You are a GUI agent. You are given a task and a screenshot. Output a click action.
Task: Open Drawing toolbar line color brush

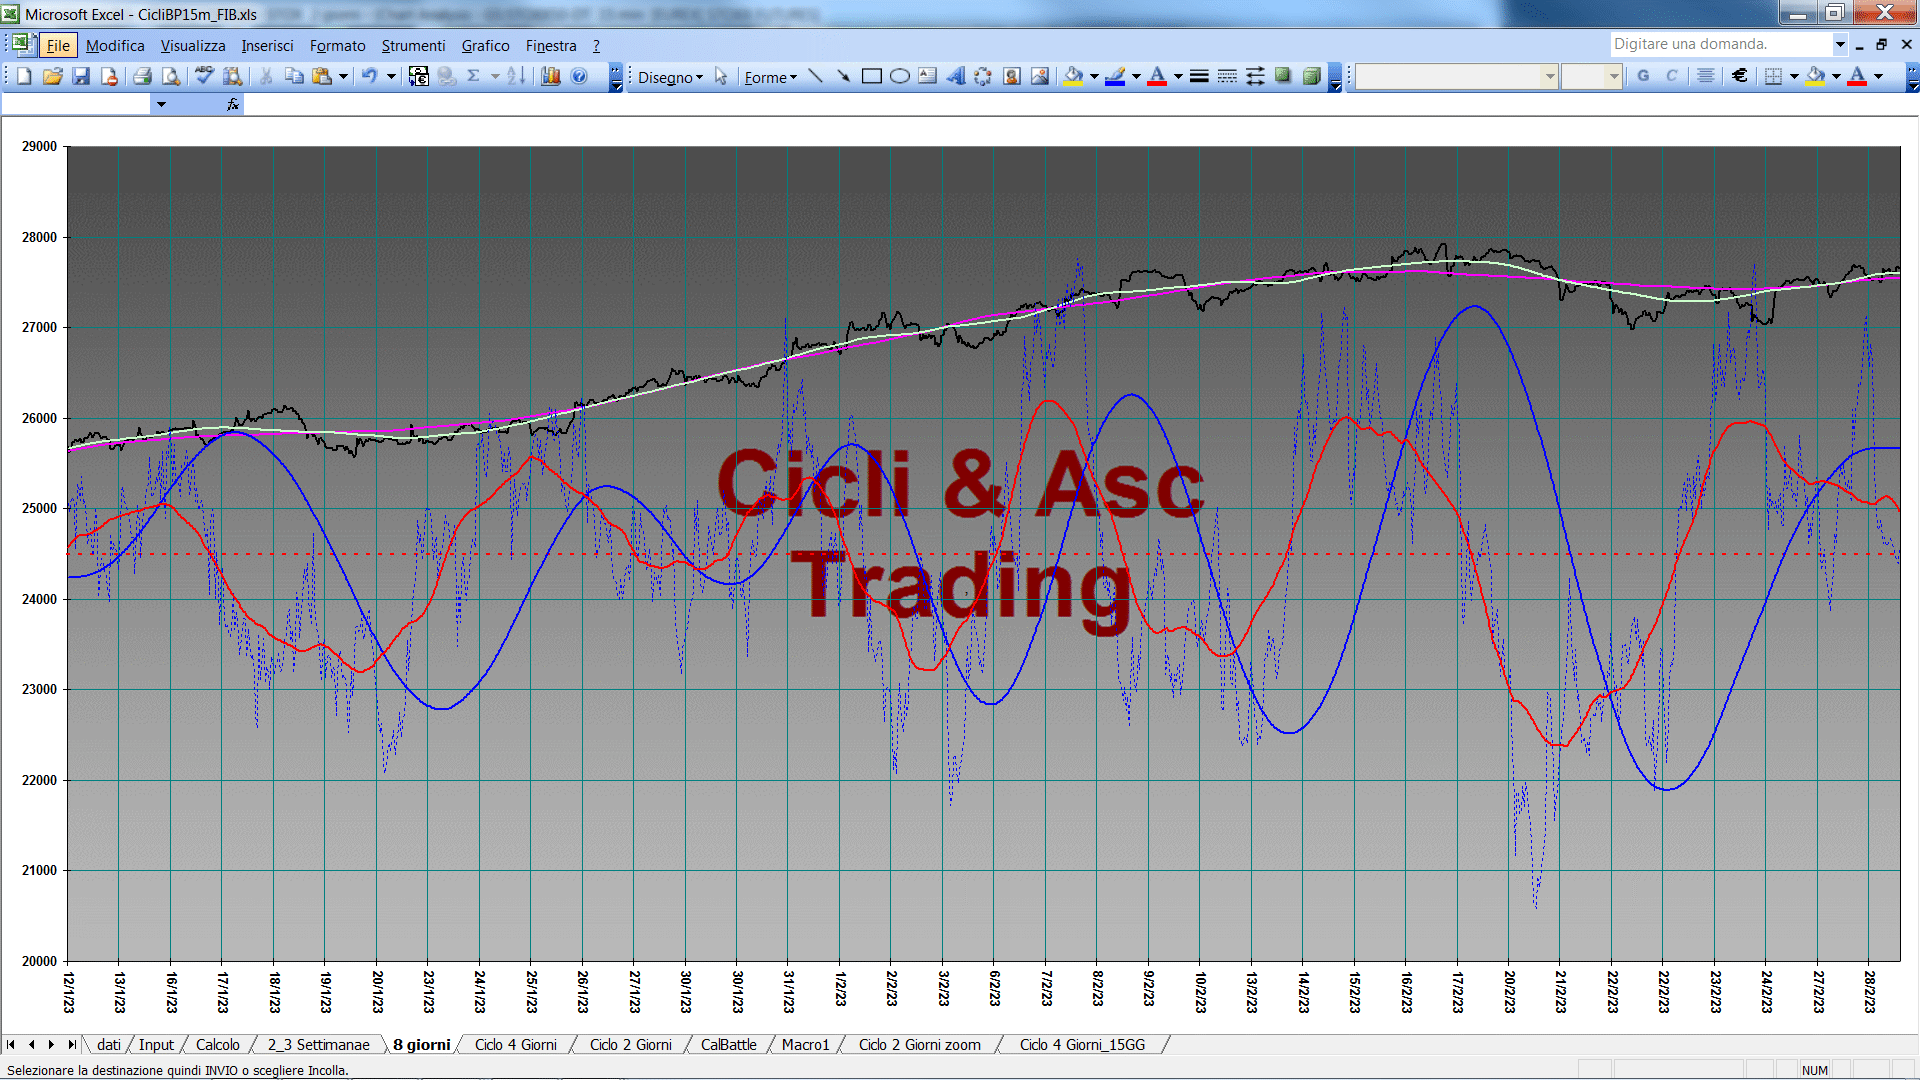(1115, 77)
